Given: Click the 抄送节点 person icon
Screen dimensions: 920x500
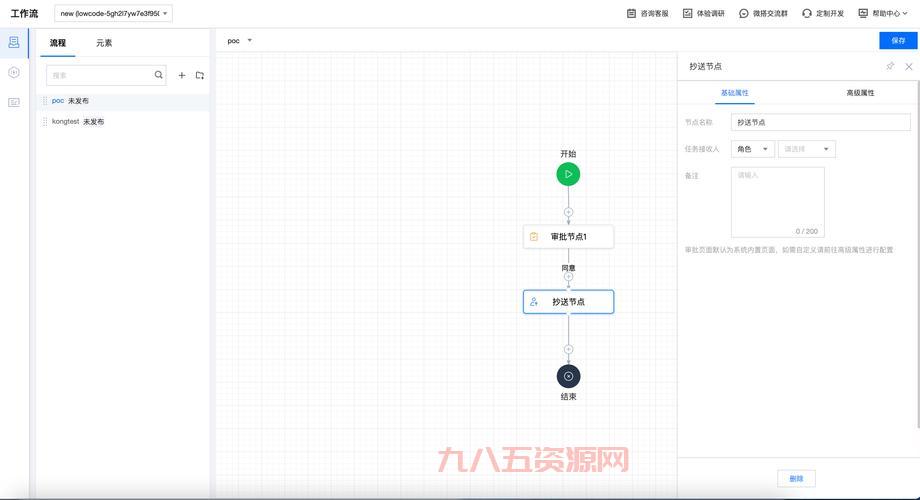Looking at the screenshot, I should tap(534, 302).
